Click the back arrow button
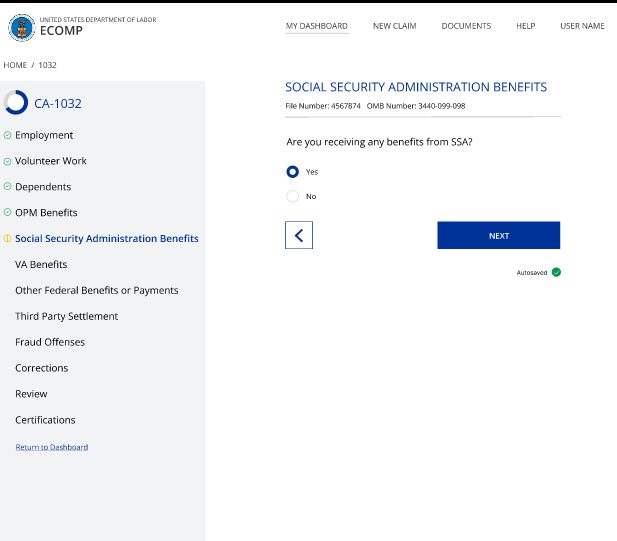This screenshot has width=617, height=541. (299, 235)
